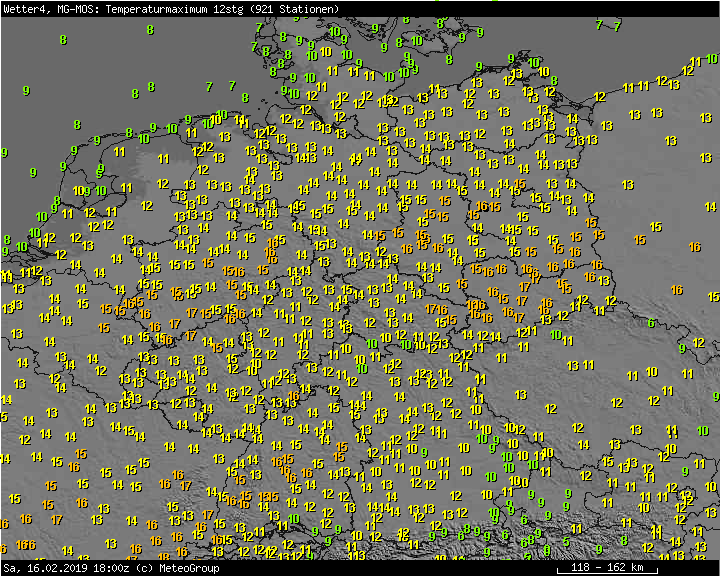
Task: Select the isolated green 6 station in eastern mountains
Action: click(651, 323)
